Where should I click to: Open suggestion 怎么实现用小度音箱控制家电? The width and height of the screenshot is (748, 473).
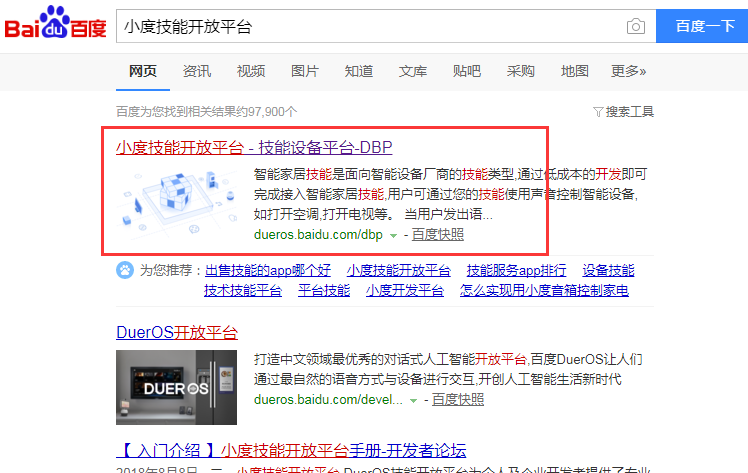tap(544, 290)
